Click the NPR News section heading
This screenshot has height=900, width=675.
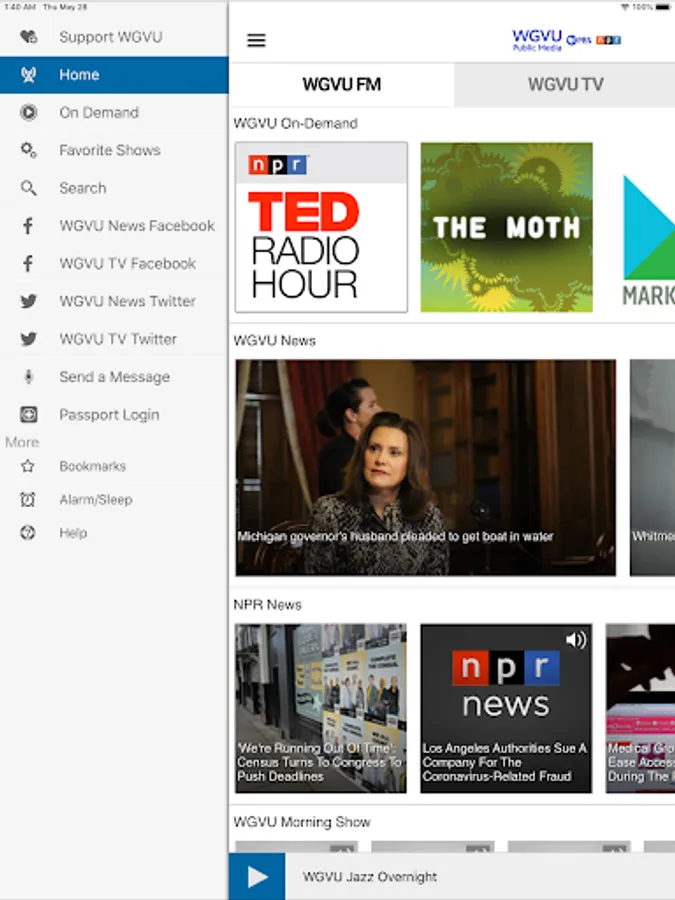click(267, 604)
